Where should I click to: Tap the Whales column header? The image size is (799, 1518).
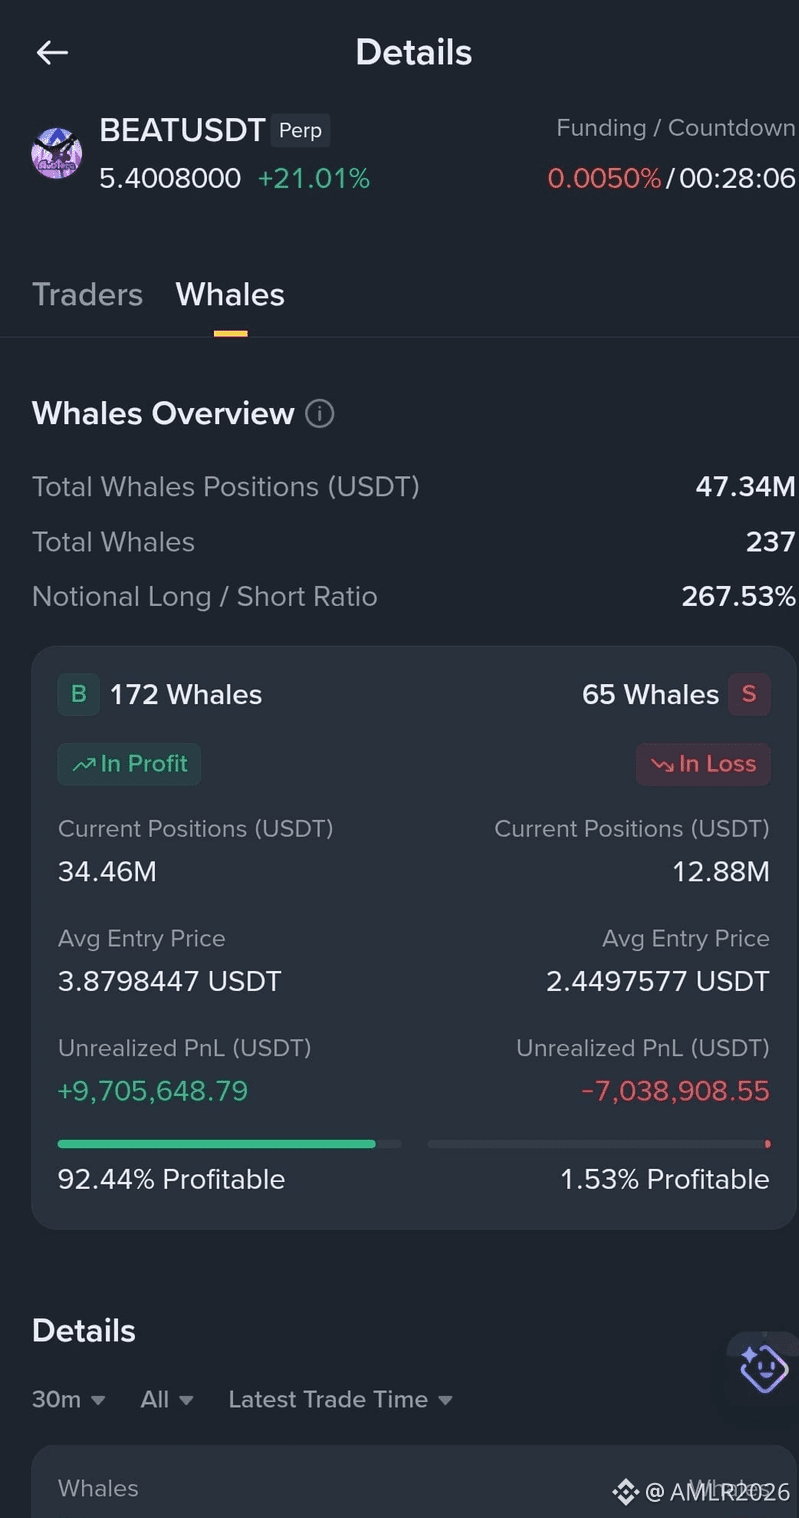point(98,1488)
